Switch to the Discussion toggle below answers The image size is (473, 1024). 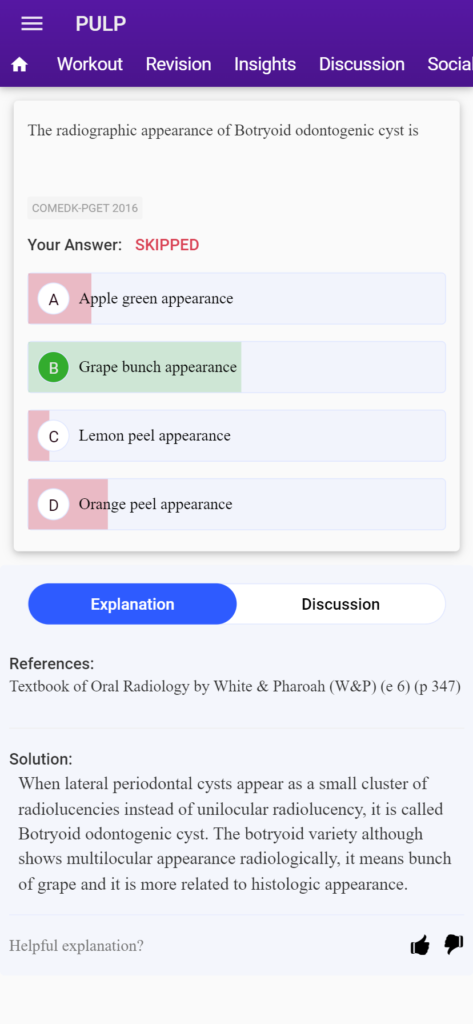click(340, 604)
